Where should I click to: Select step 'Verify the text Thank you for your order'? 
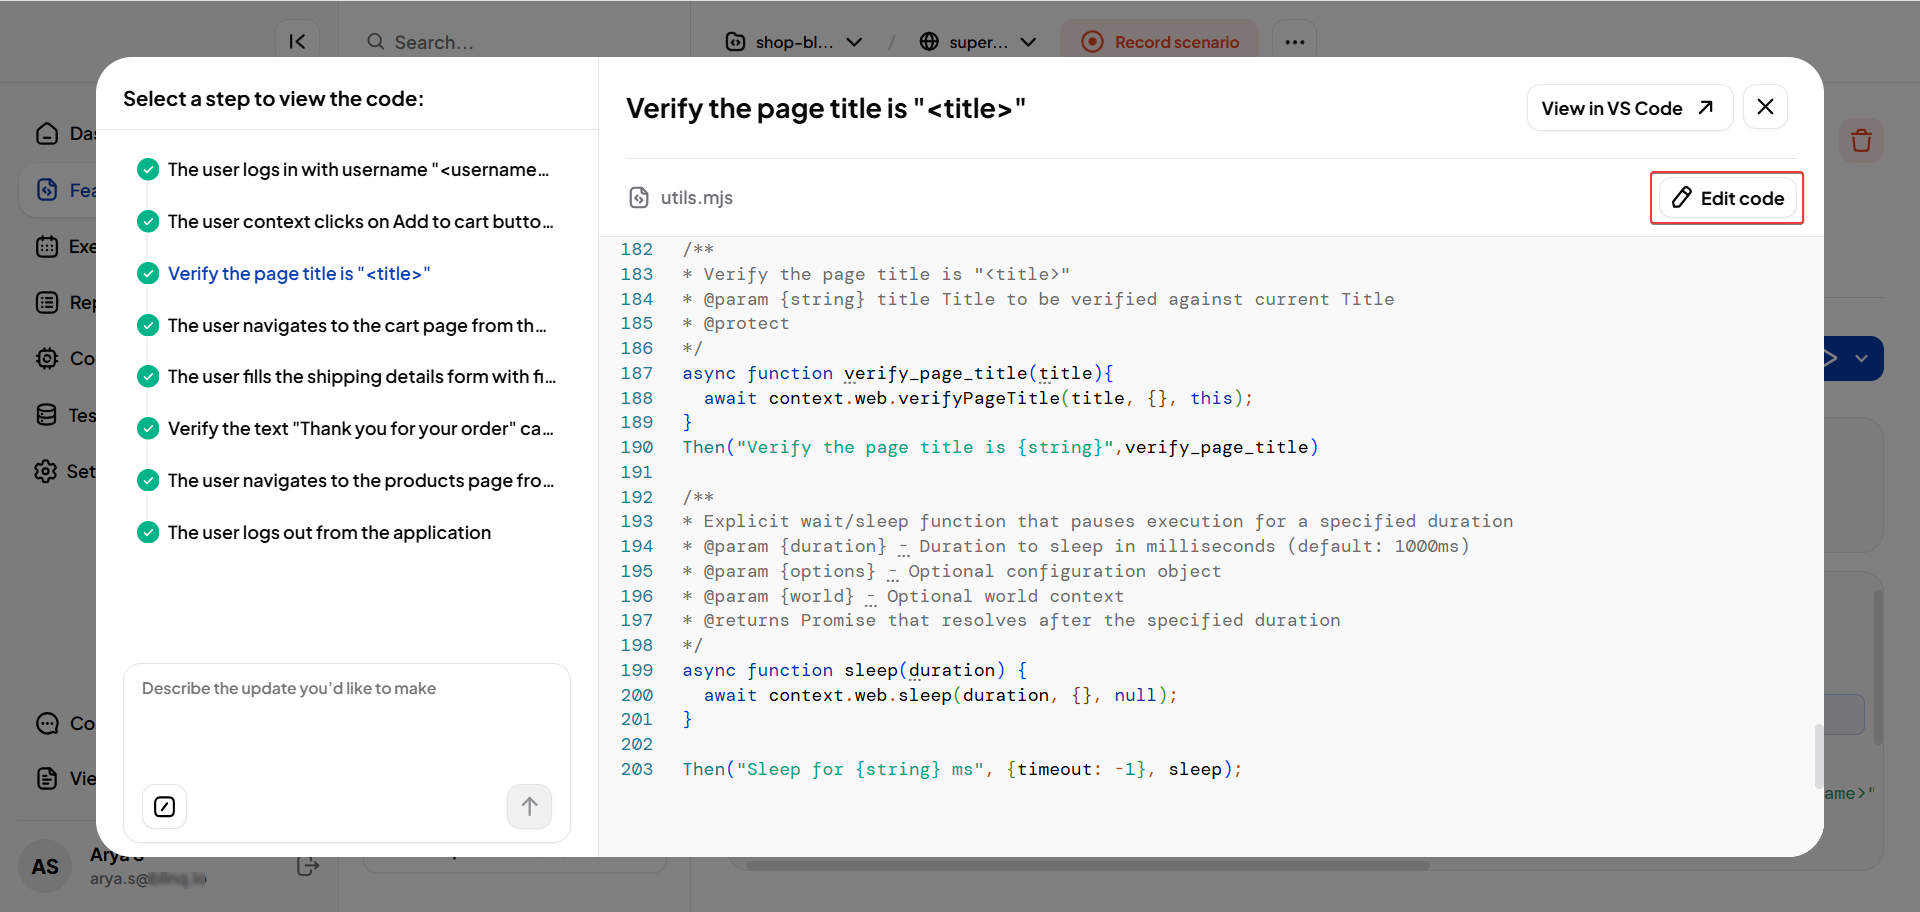(x=360, y=429)
